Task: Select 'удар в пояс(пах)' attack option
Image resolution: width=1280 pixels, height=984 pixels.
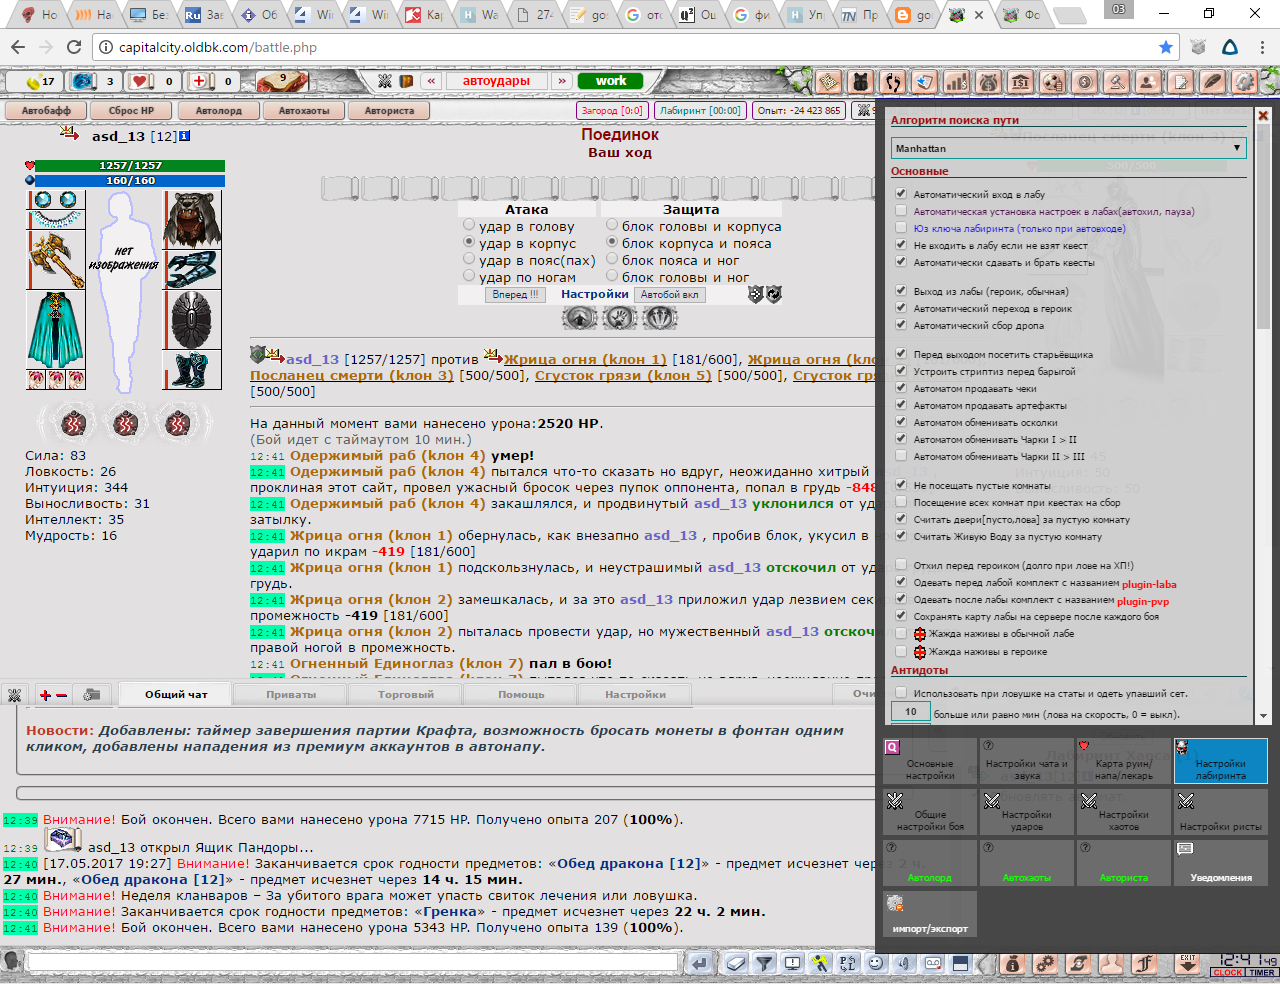Action: tap(469, 260)
